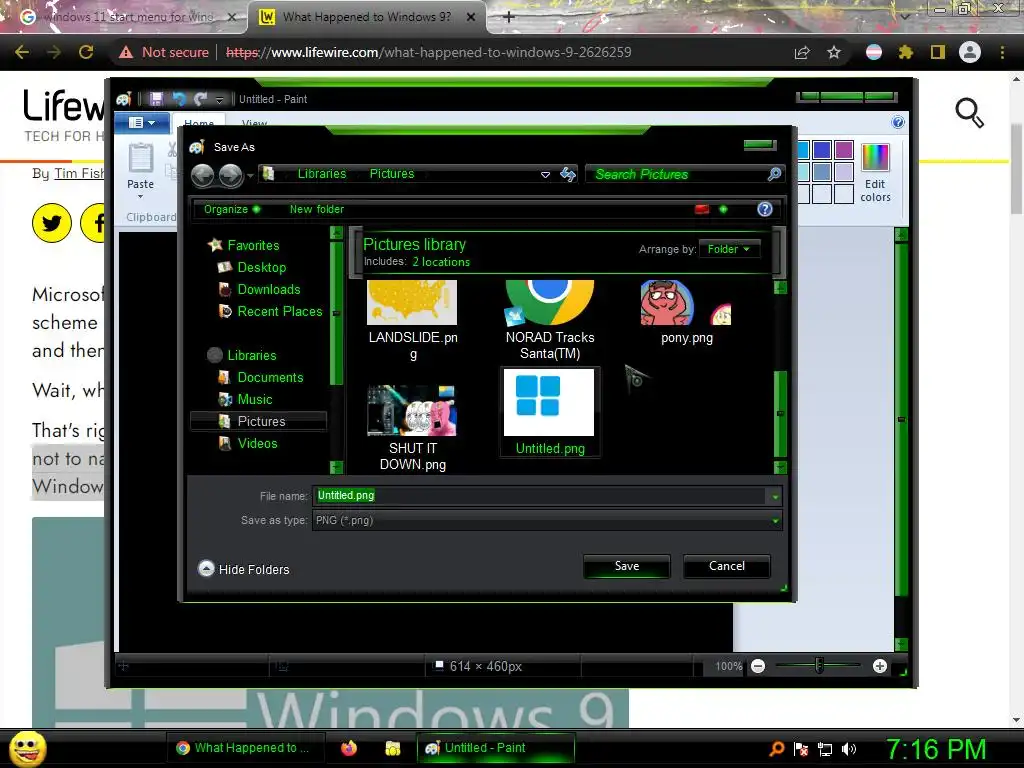Click the Undo arrow in Paint's title bar
The width and height of the screenshot is (1024, 768).
coord(179,99)
